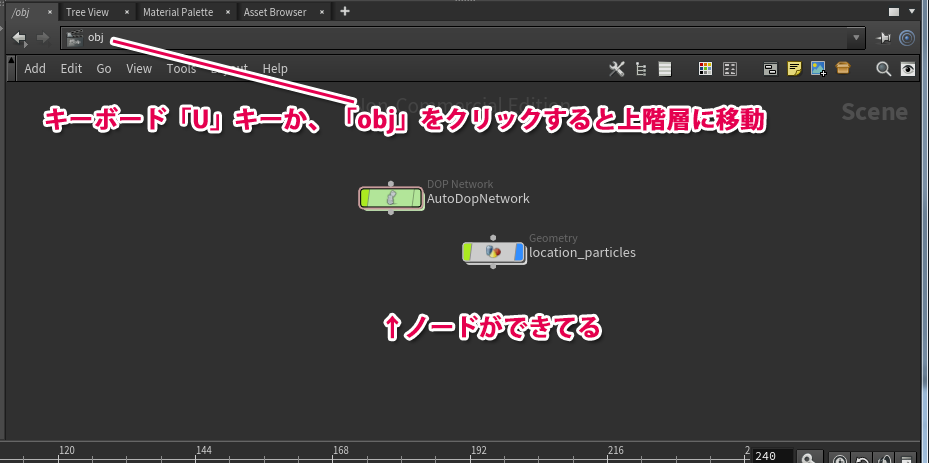Open the Edit menu
The height and width of the screenshot is (463, 929).
click(x=71, y=69)
